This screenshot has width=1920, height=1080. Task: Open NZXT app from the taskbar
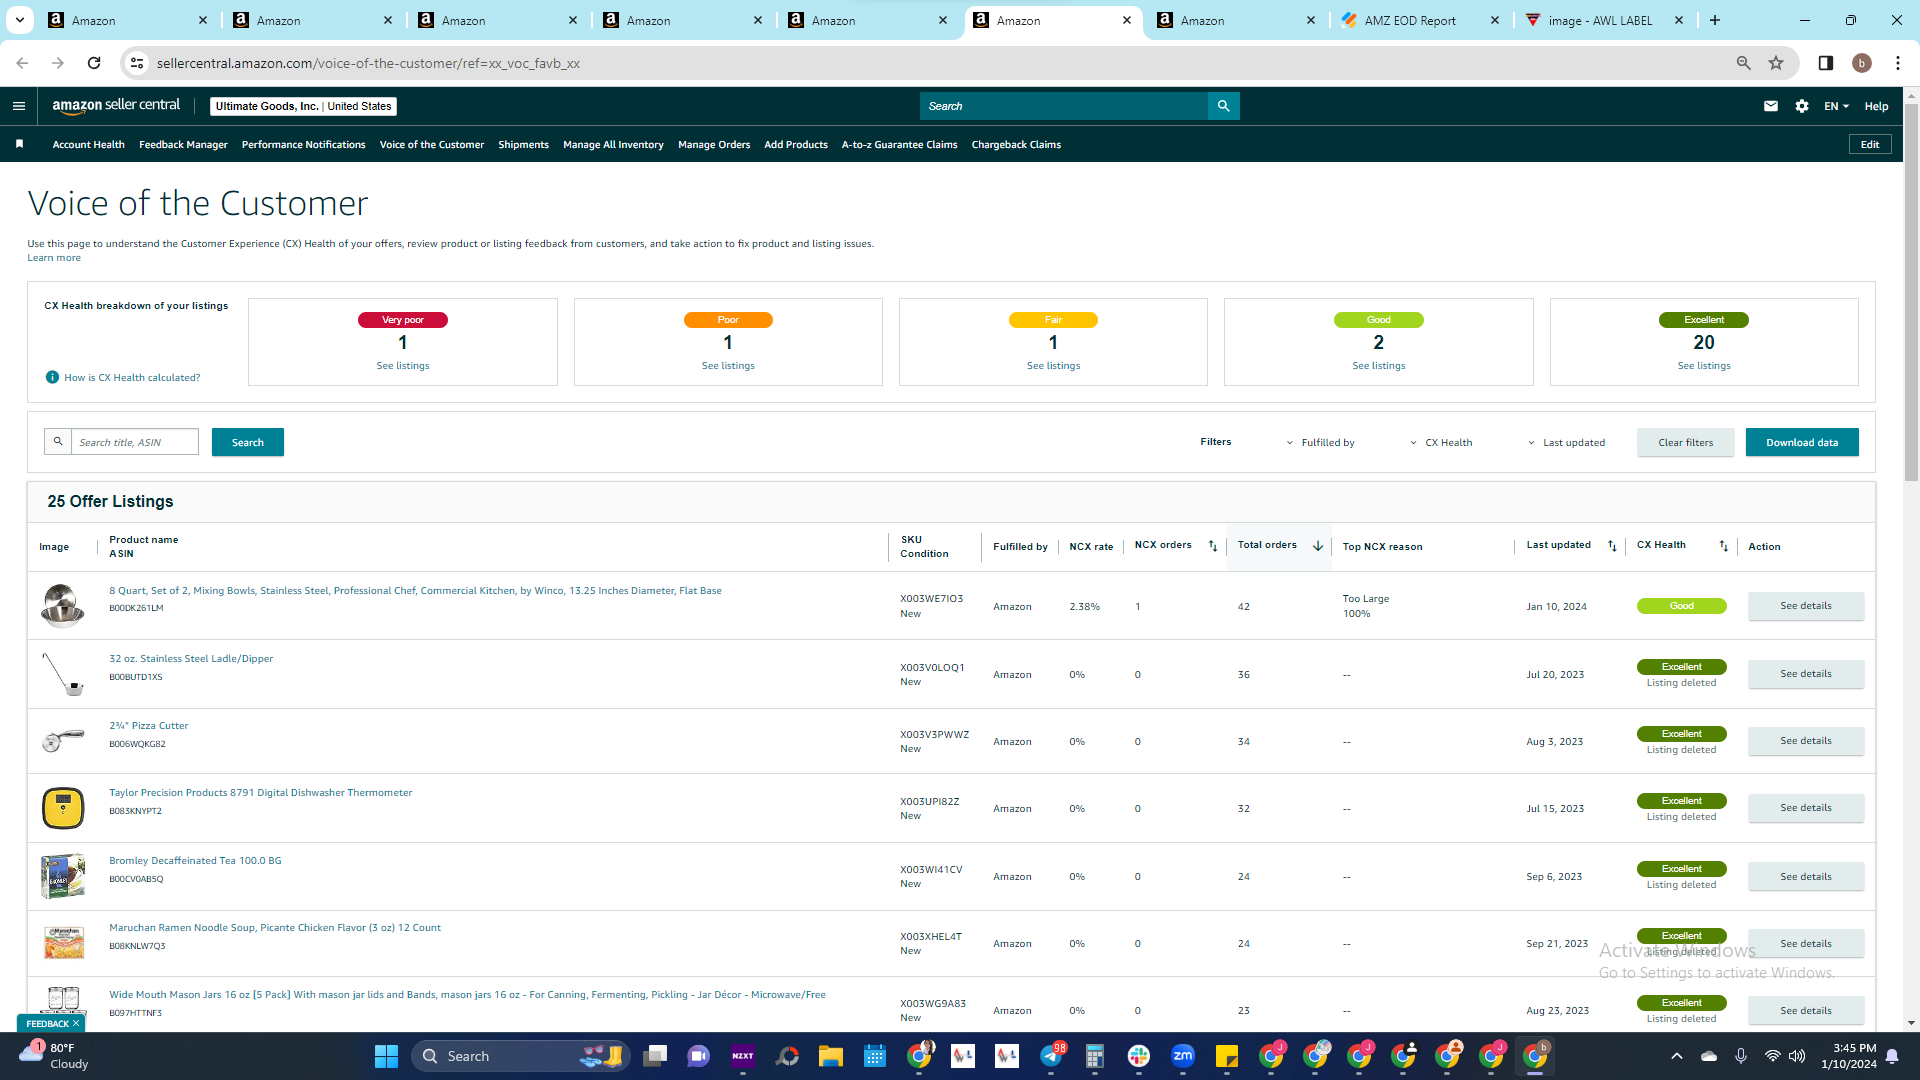pos(743,1056)
